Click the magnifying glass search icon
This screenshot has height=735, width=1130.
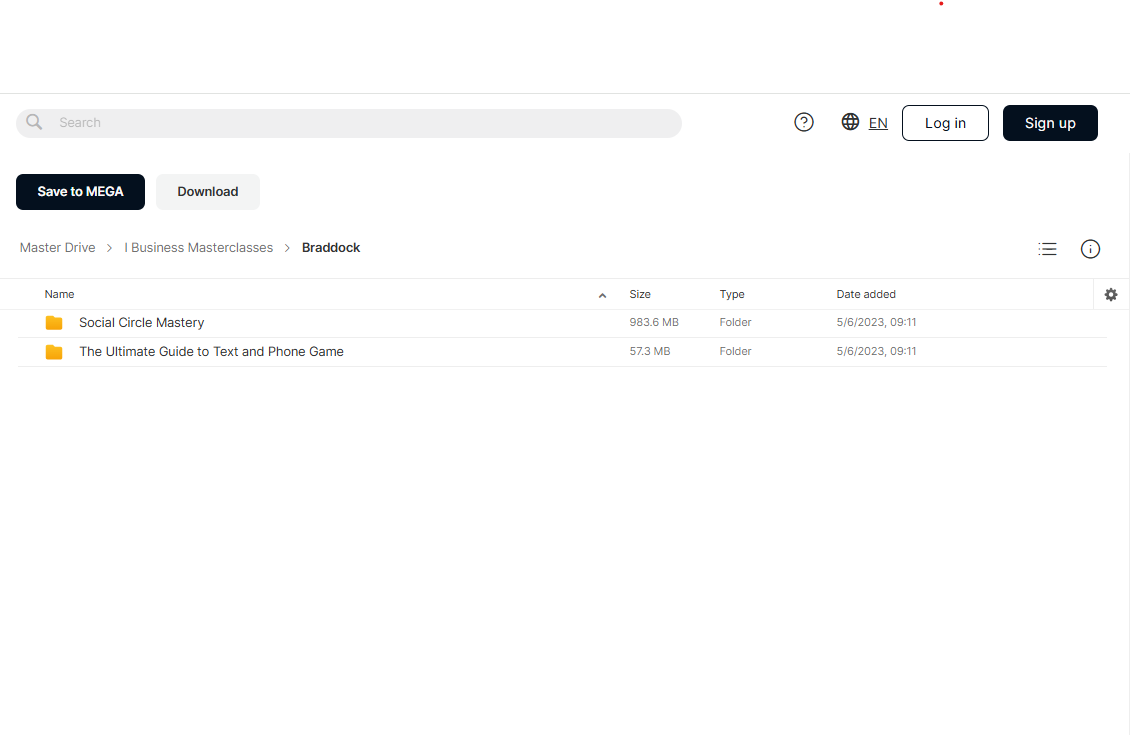point(34,122)
